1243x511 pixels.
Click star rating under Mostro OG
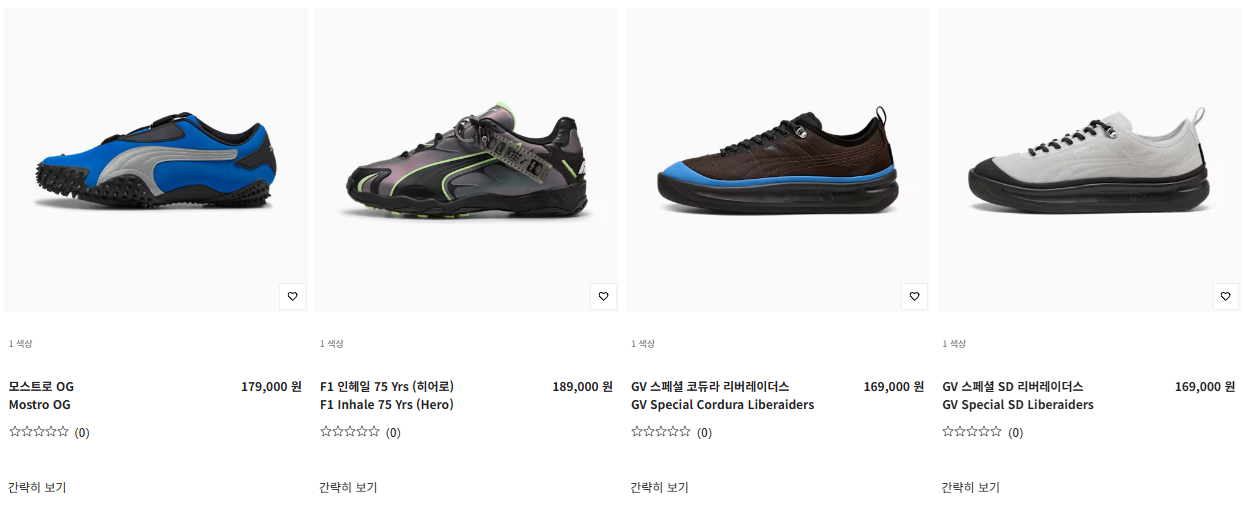coord(39,432)
